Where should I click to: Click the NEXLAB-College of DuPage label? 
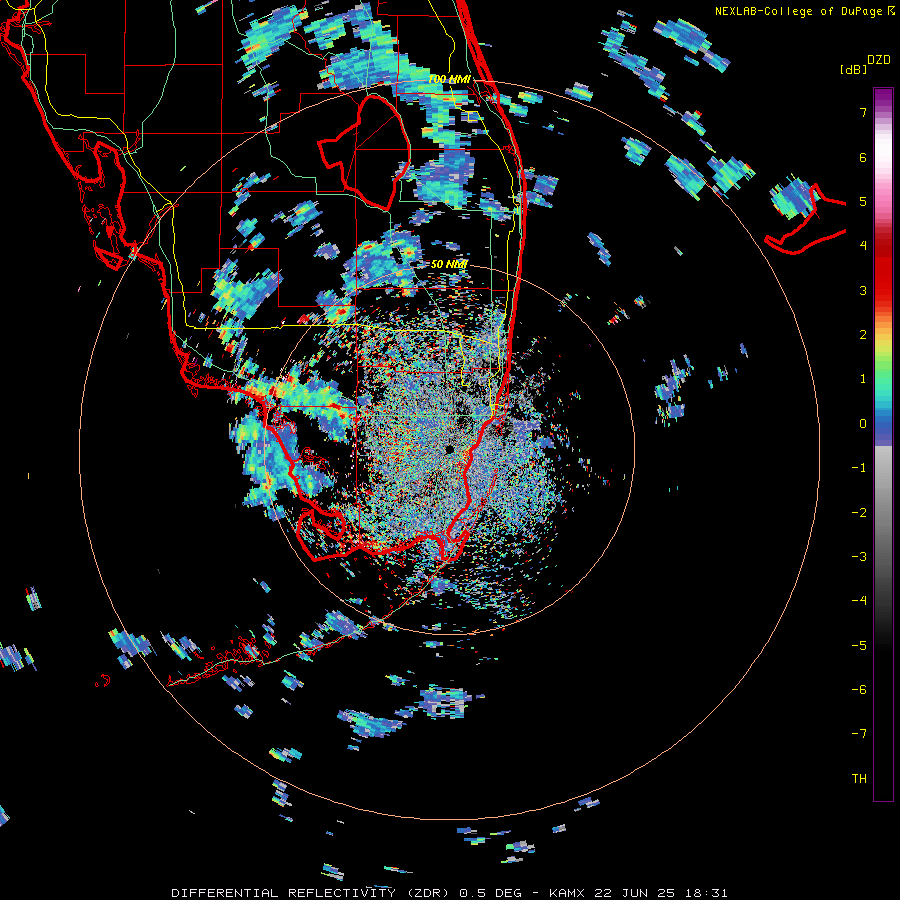(x=804, y=11)
